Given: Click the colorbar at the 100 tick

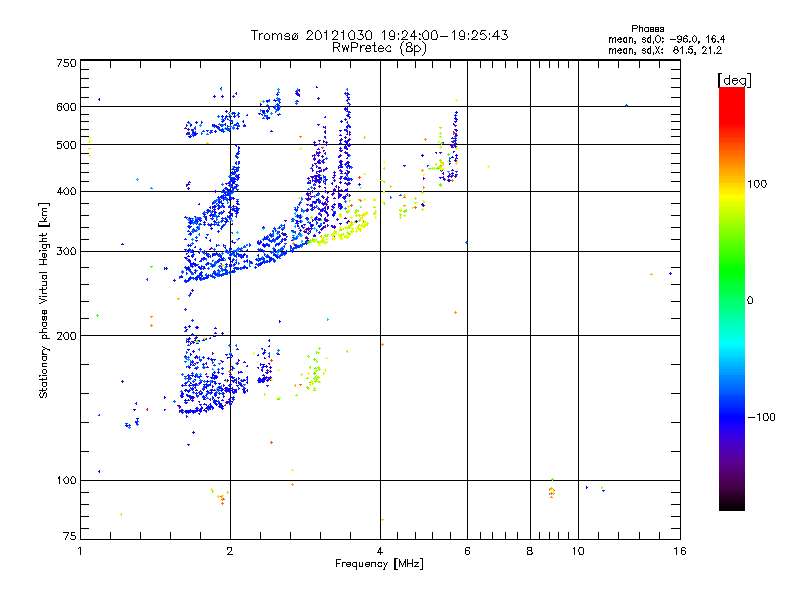Looking at the screenshot, I should (732, 184).
